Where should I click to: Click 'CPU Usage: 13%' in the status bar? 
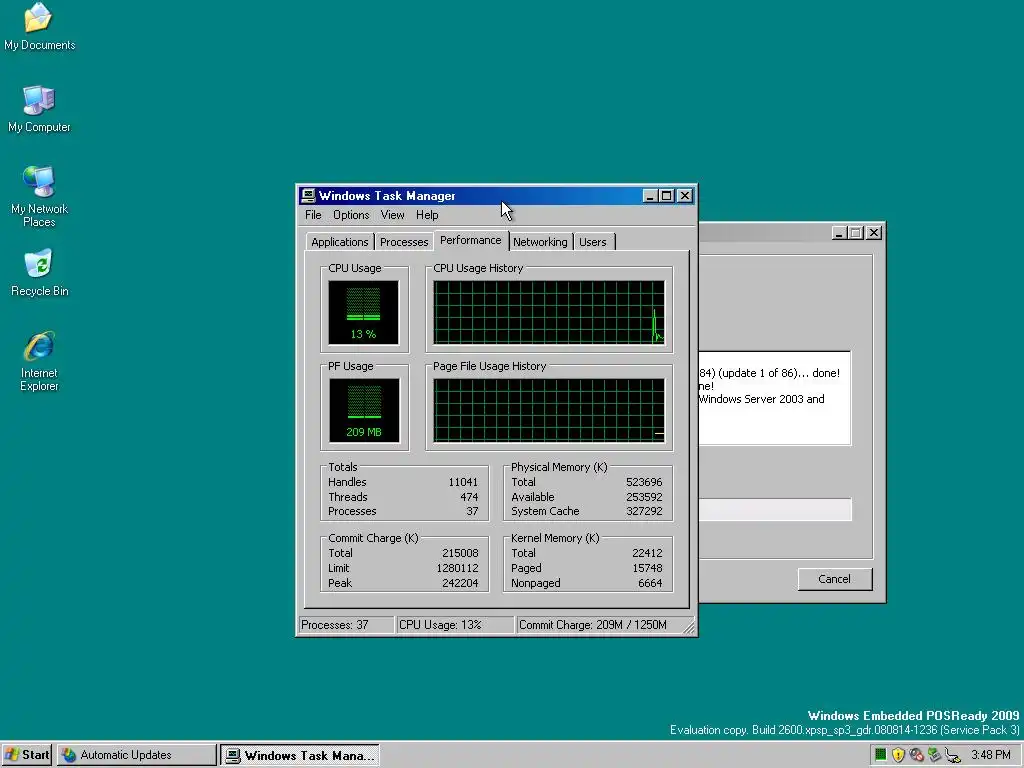click(x=455, y=625)
